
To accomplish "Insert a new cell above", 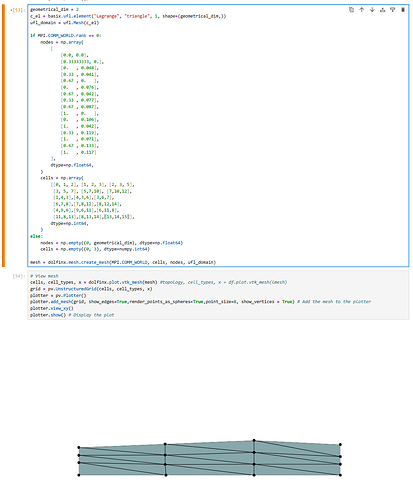I will (382, 10).
